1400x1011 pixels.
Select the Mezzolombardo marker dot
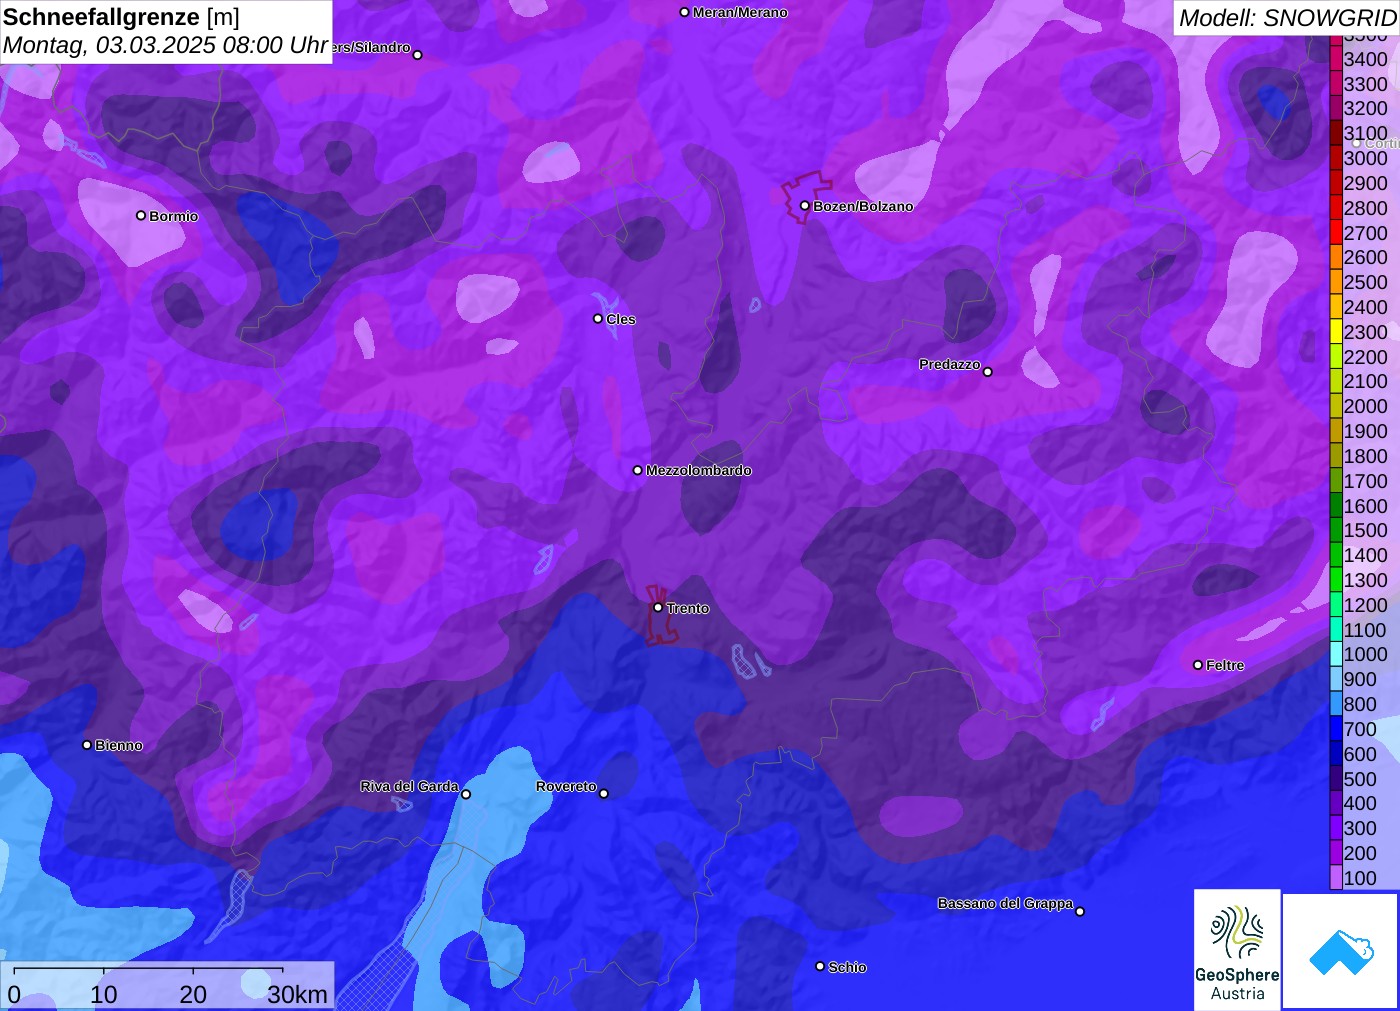point(638,470)
